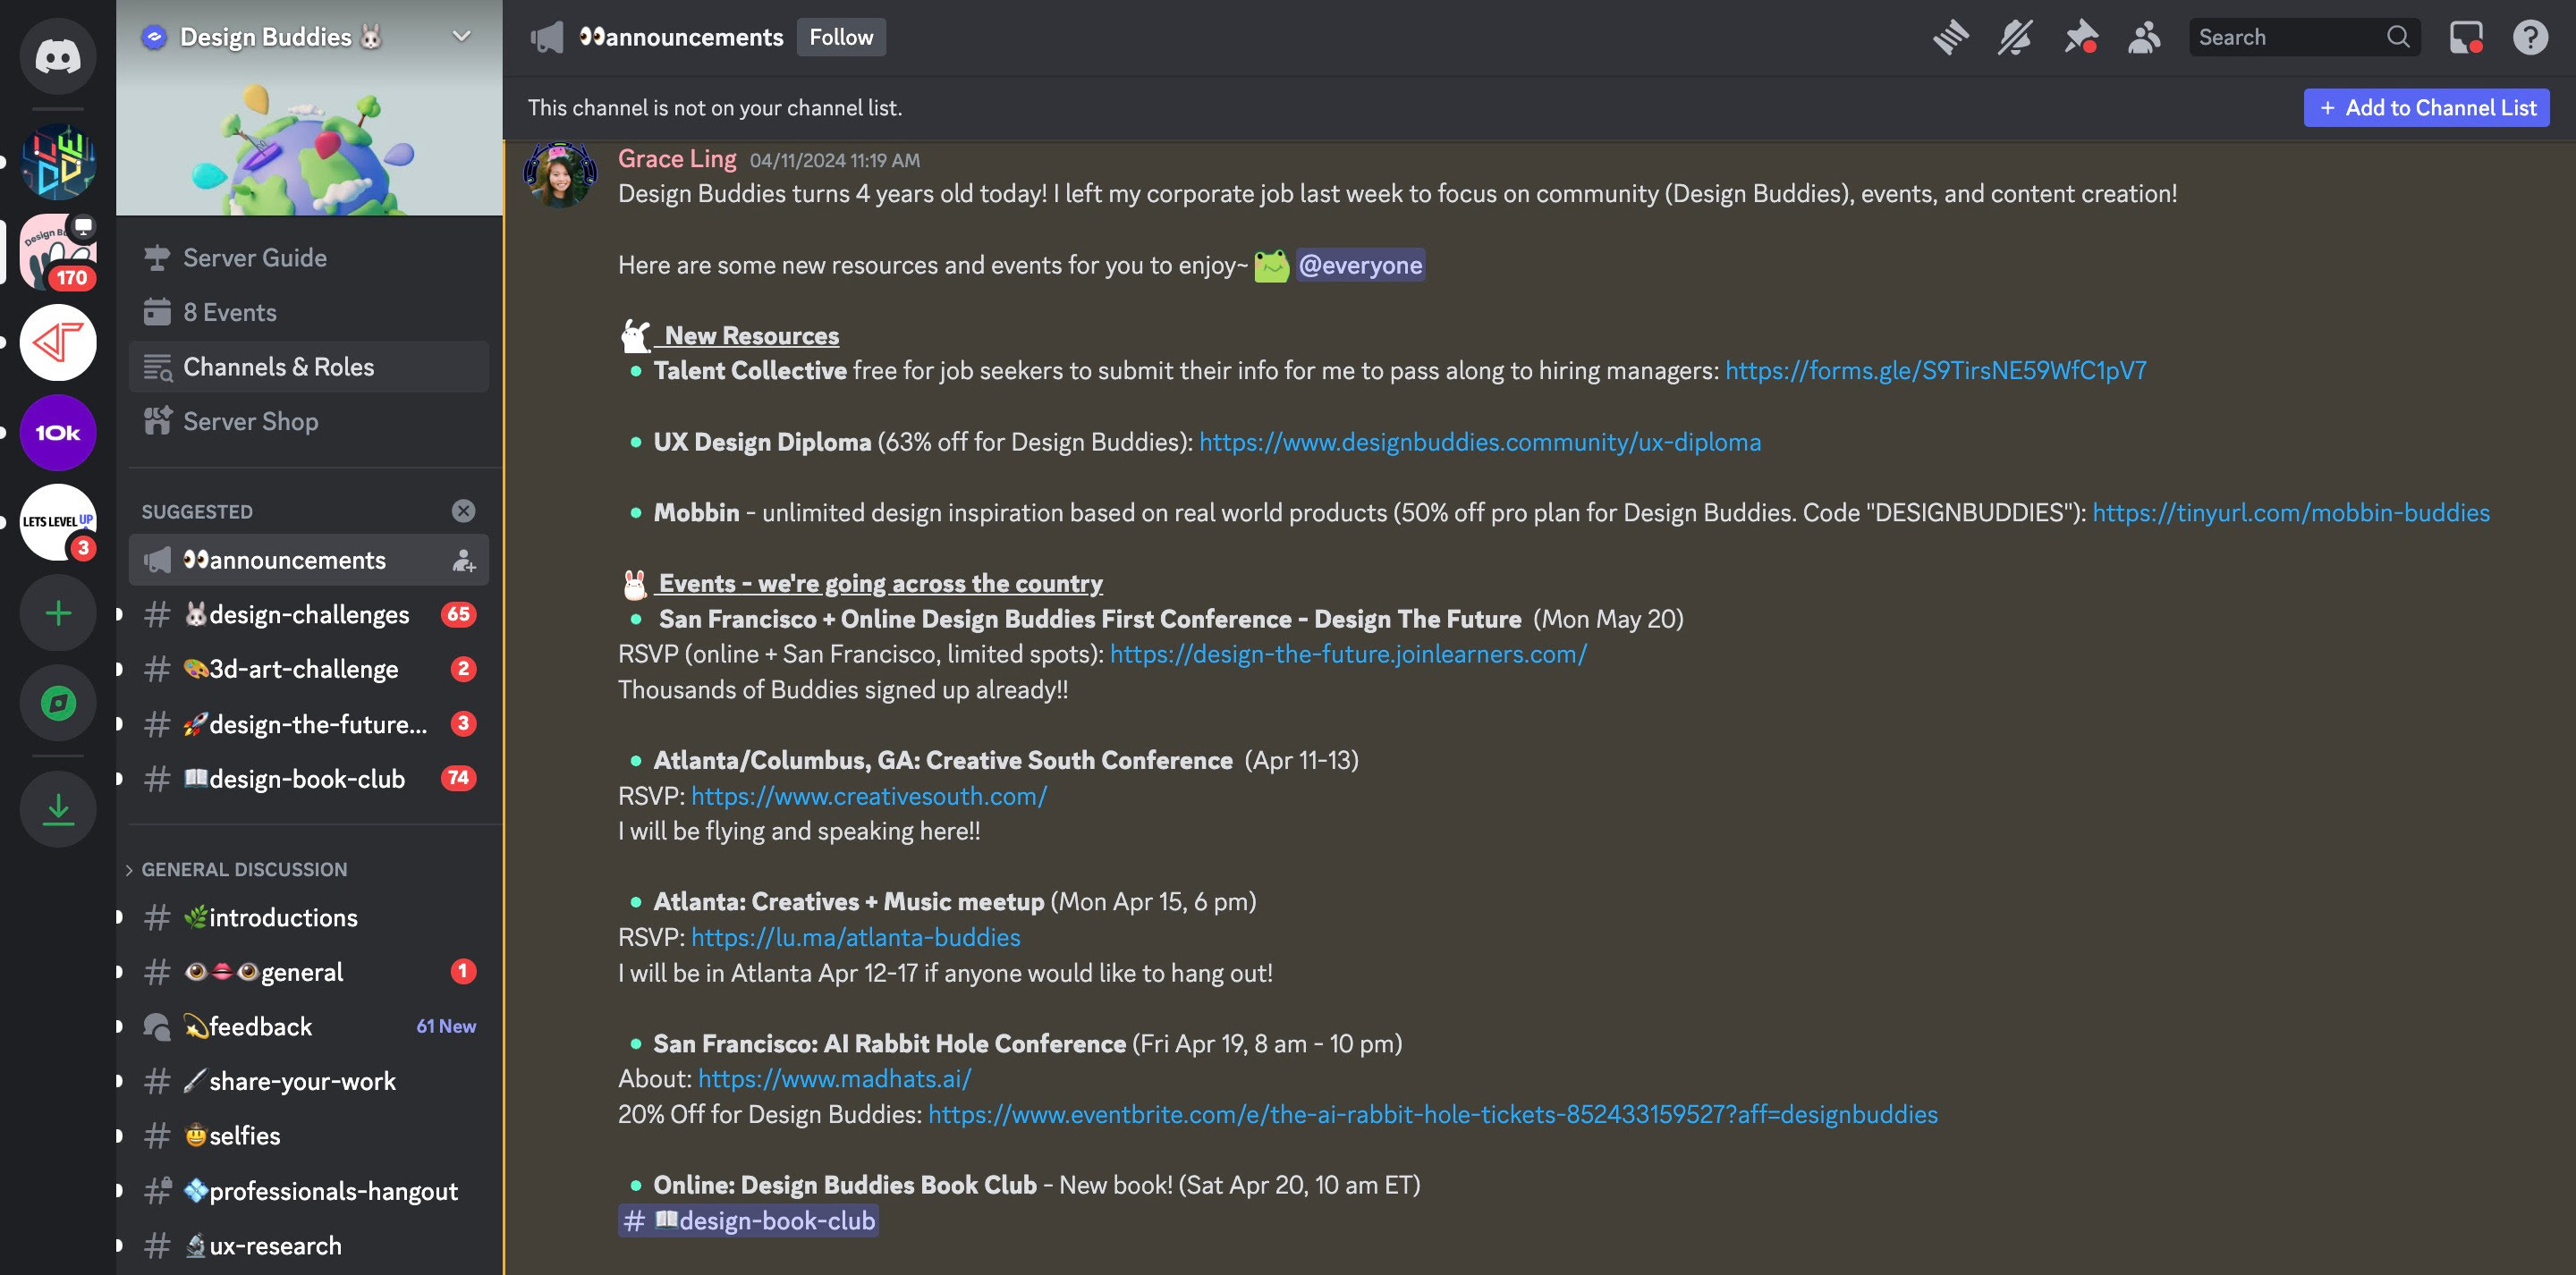Click the download apps icon
The width and height of the screenshot is (2576, 1275).
coord(58,808)
